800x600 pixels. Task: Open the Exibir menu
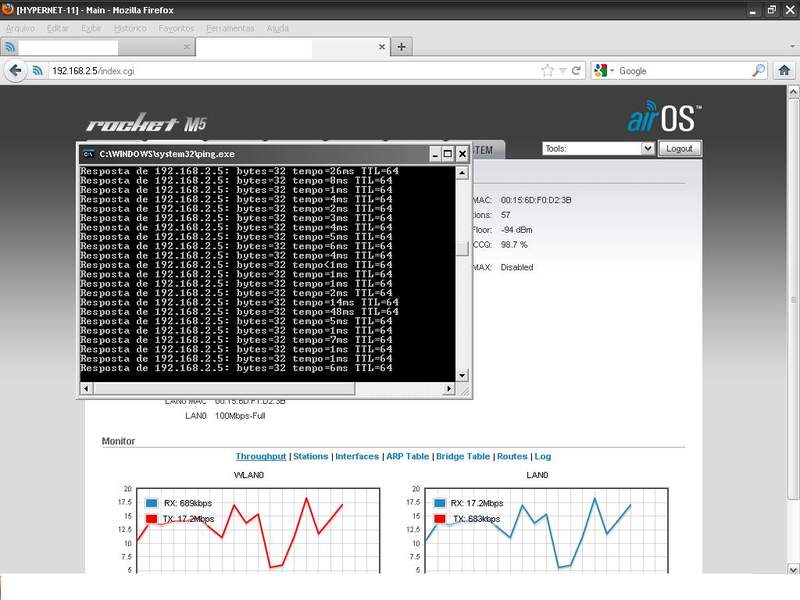pyautogui.click(x=91, y=28)
